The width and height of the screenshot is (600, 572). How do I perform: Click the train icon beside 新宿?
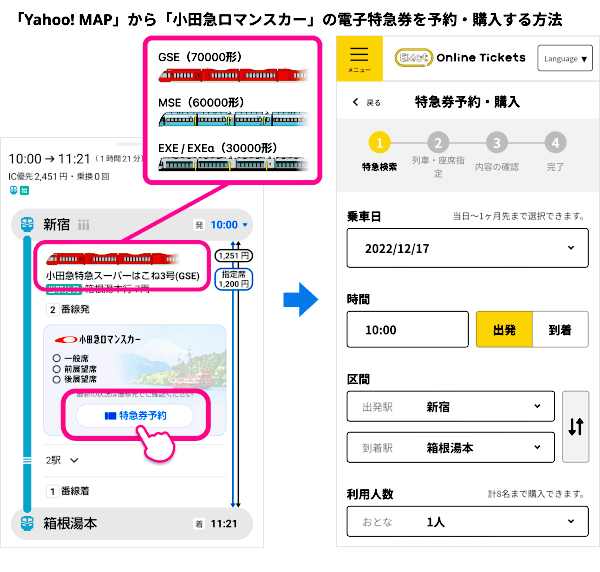click(x=27, y=224)
